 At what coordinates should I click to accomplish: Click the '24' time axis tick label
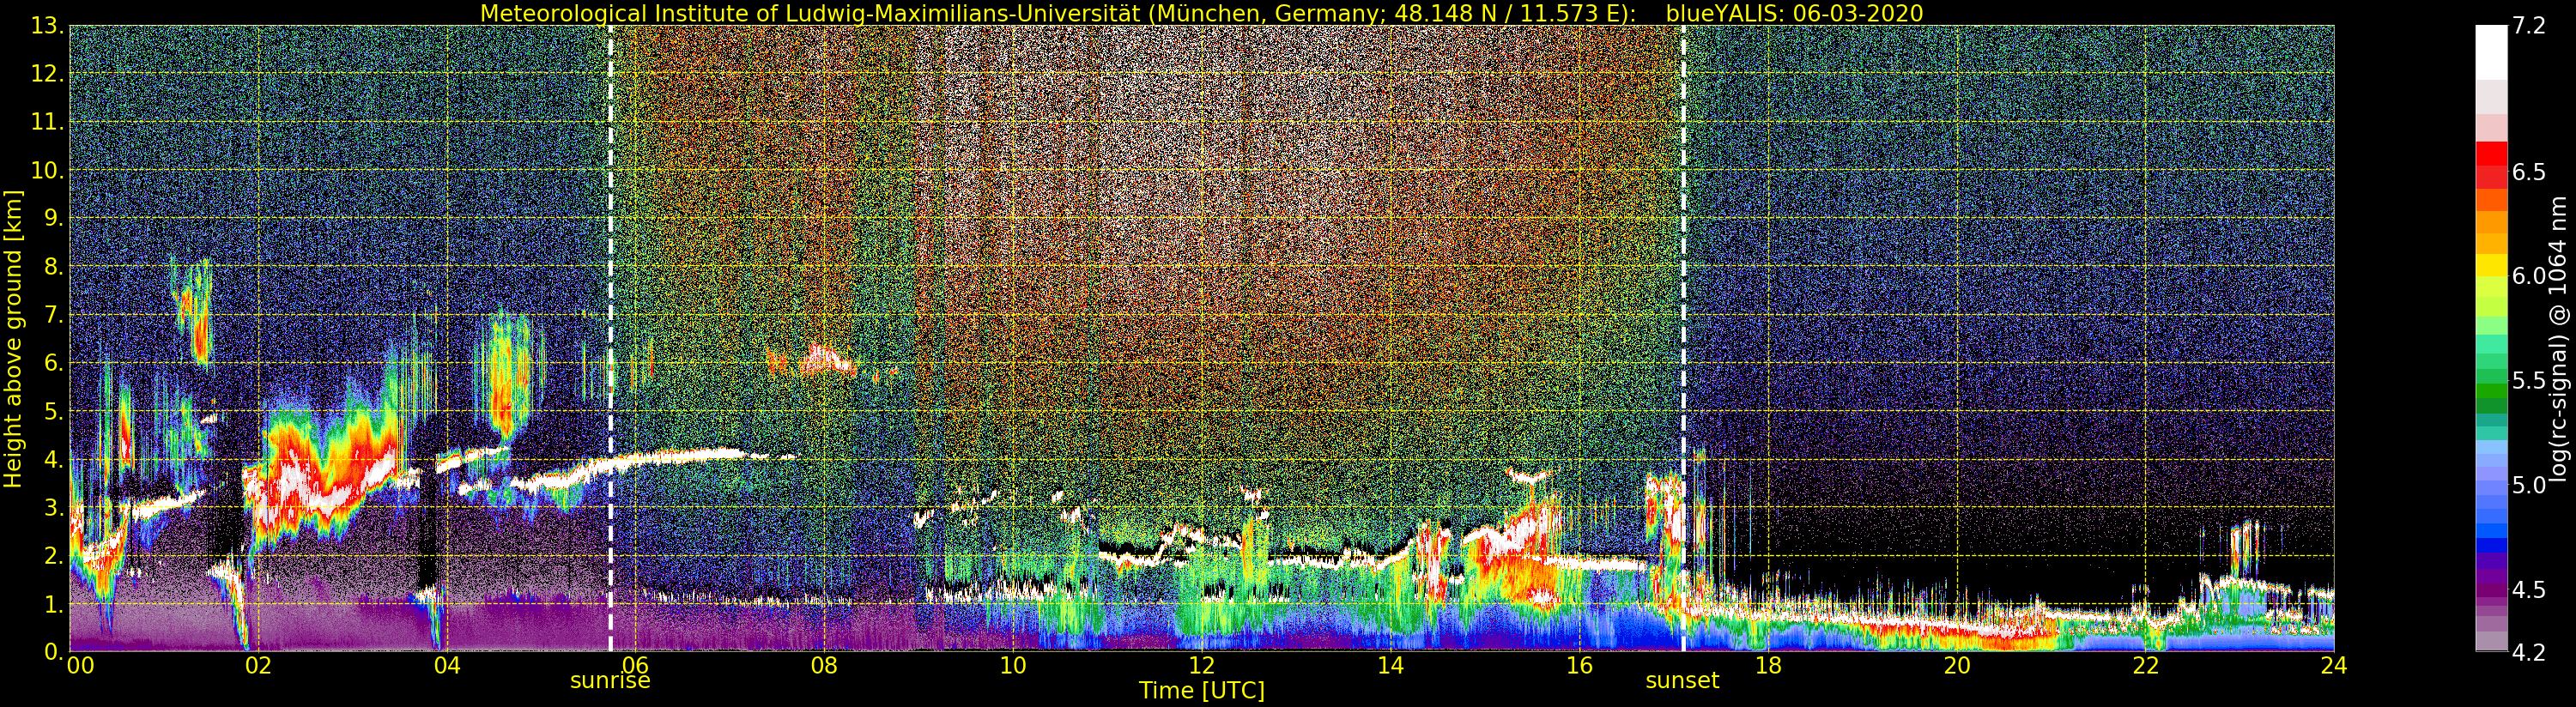2334,666
